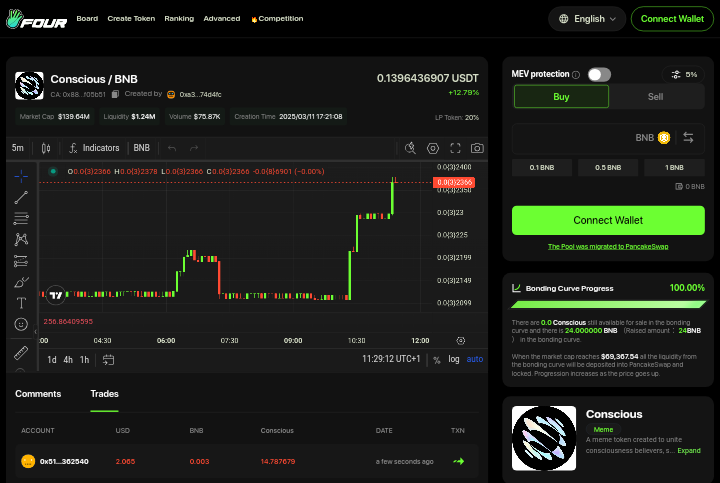Expand the Conscious token description
This screenshot has height=483, width=720.
tap(689, 450)
